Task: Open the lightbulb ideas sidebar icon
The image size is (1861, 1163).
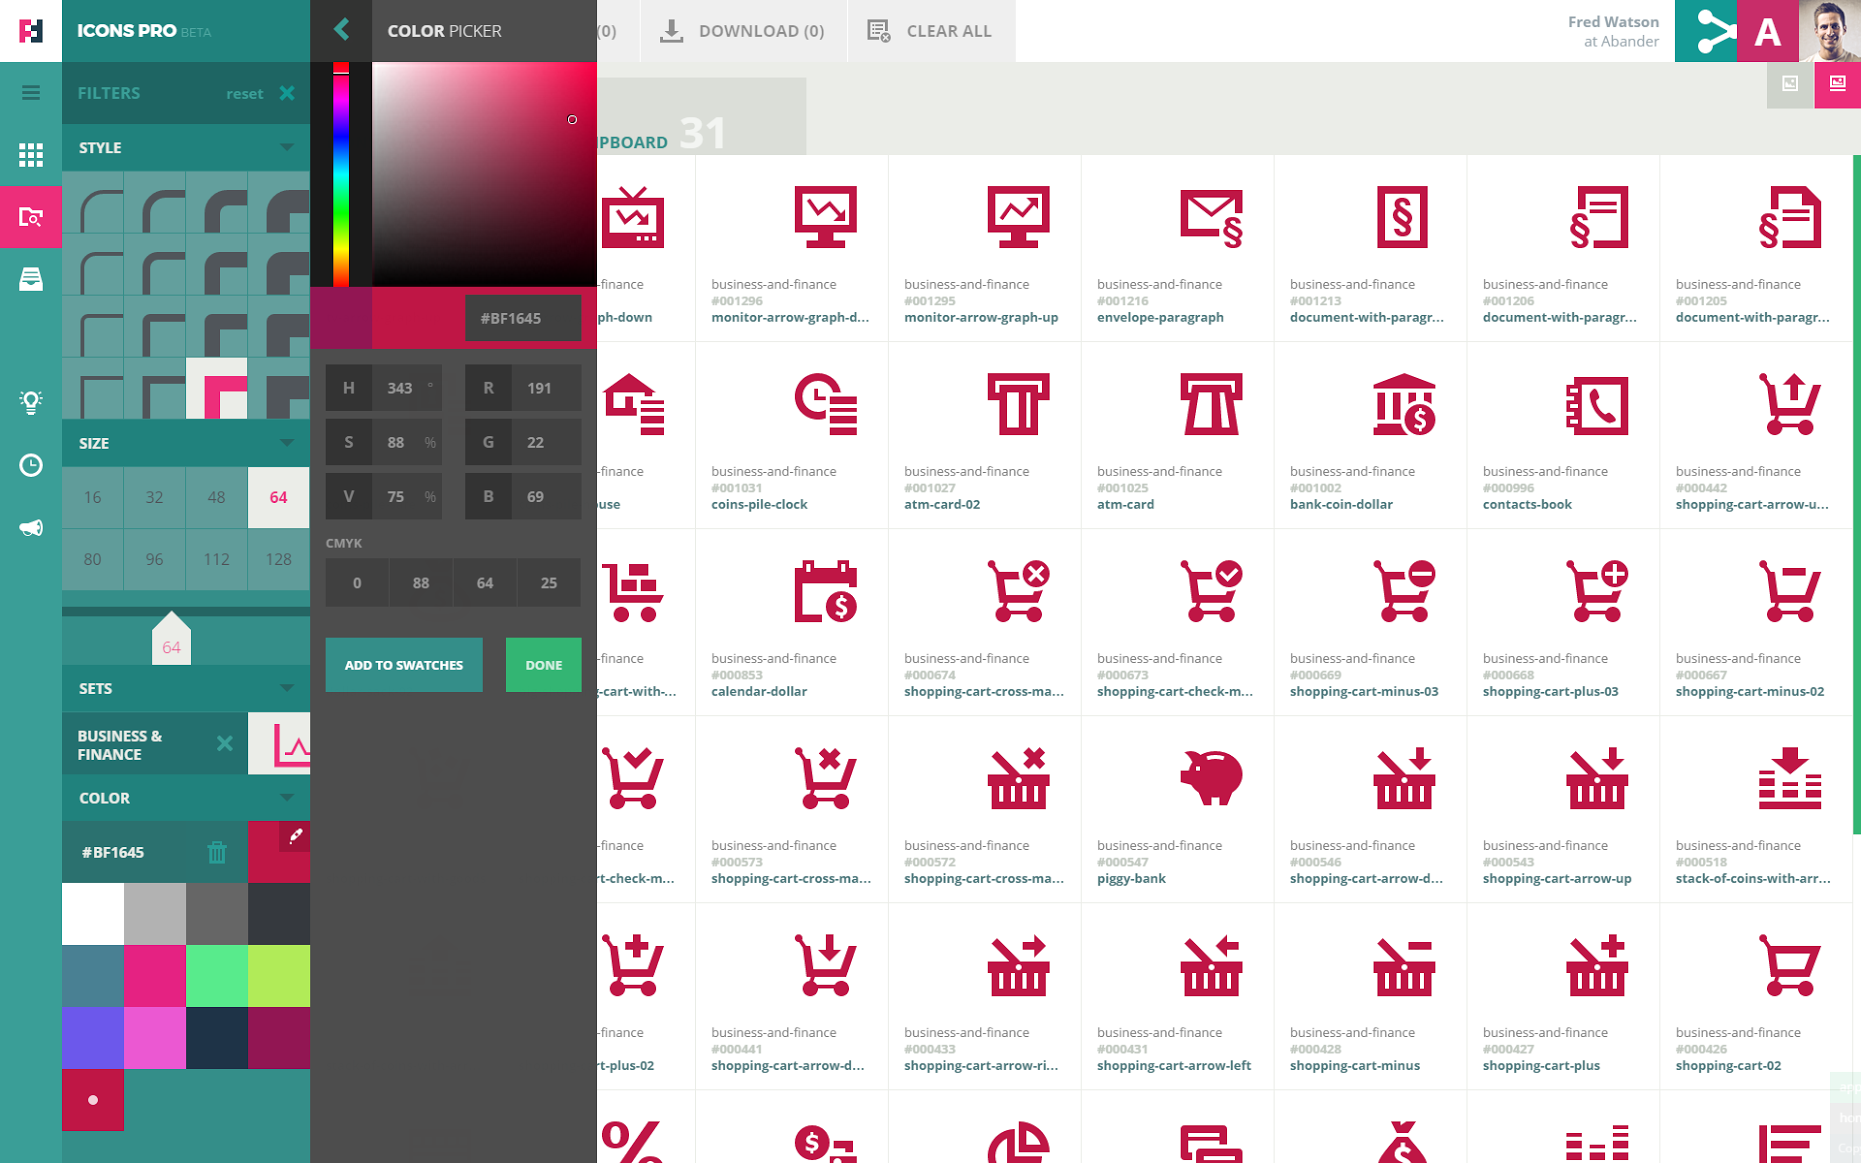Action: [31, 402]
